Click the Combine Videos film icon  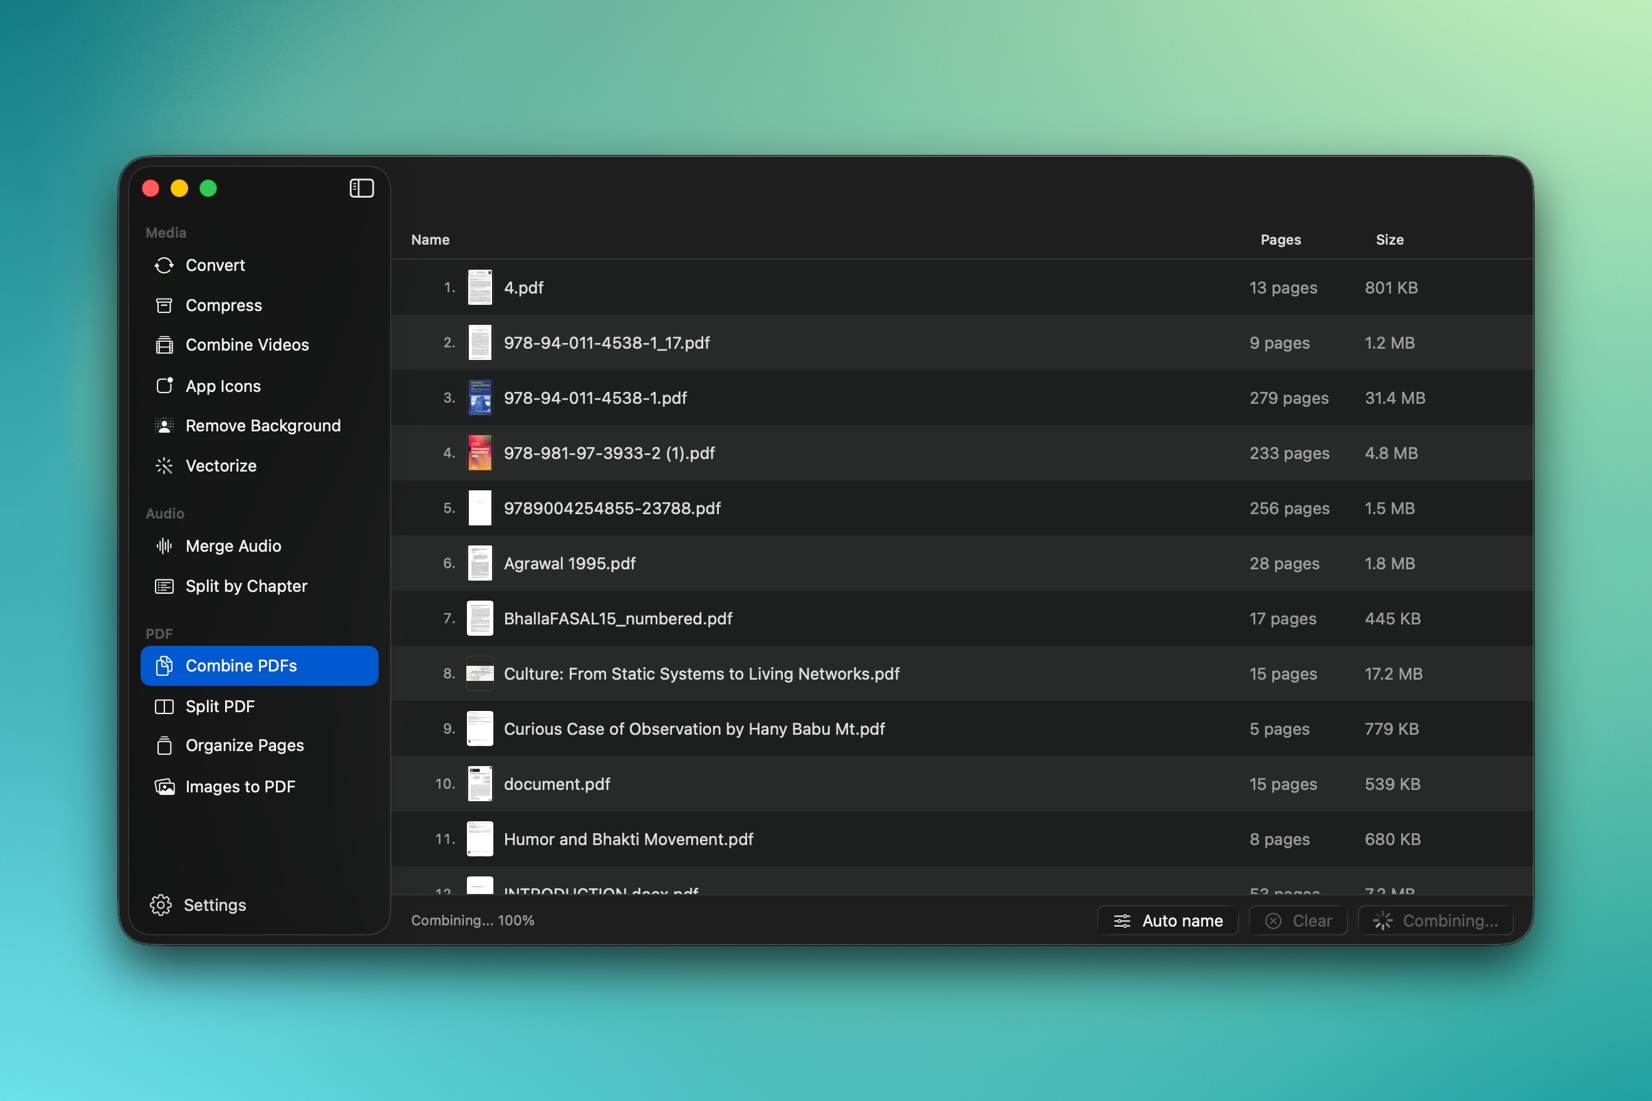(x=164, y=345)
